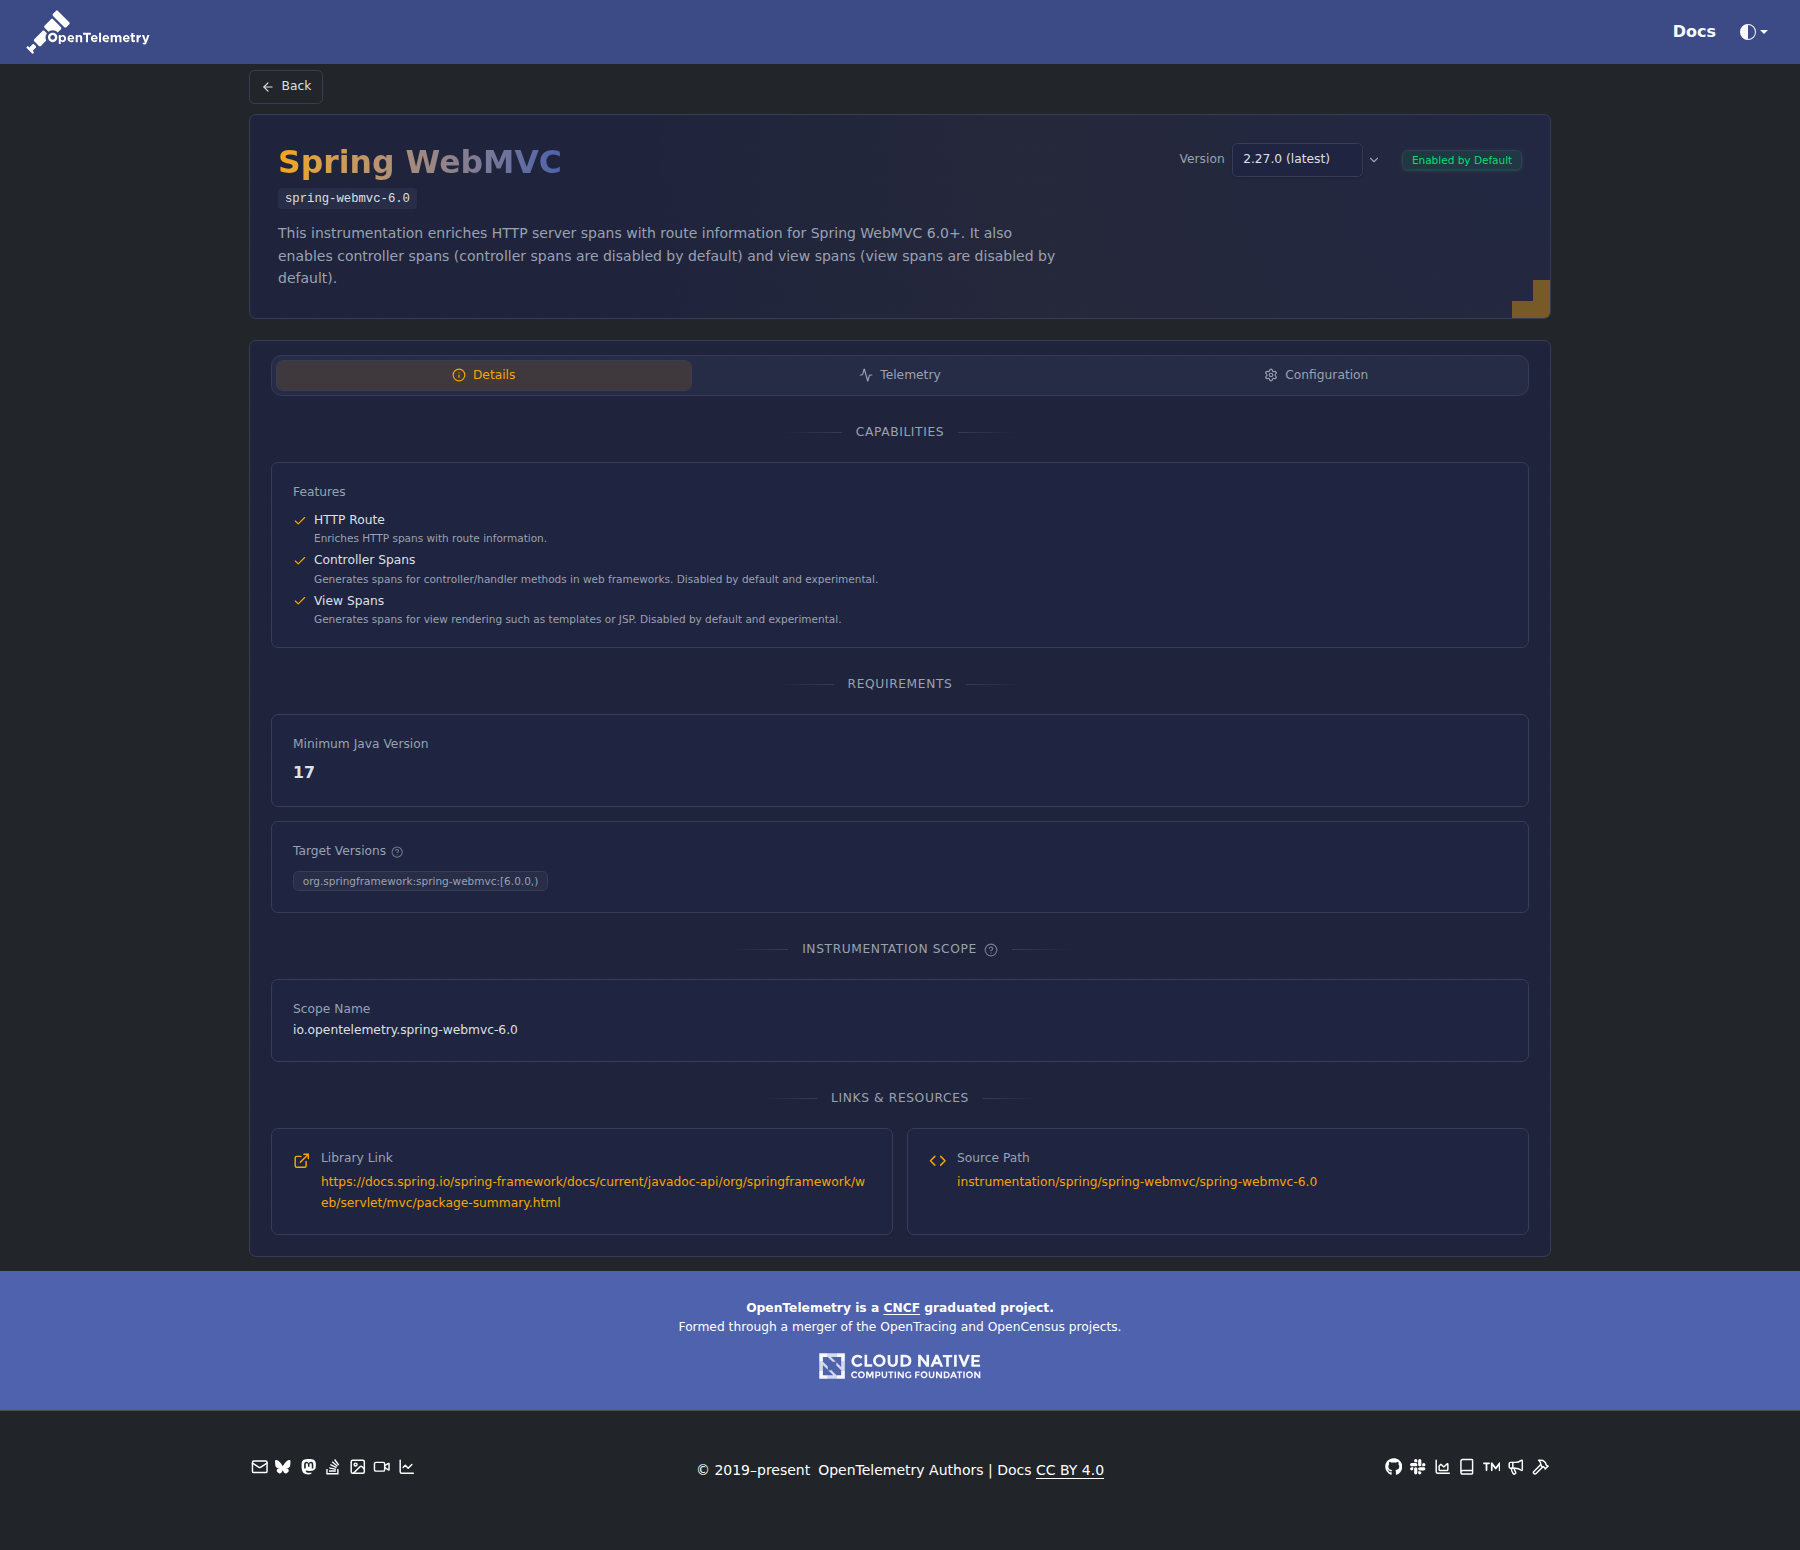Screen dimensions: 1800x1550
Task: Click the external link icon beside Library Link
Action: [x=301, y=1160]
